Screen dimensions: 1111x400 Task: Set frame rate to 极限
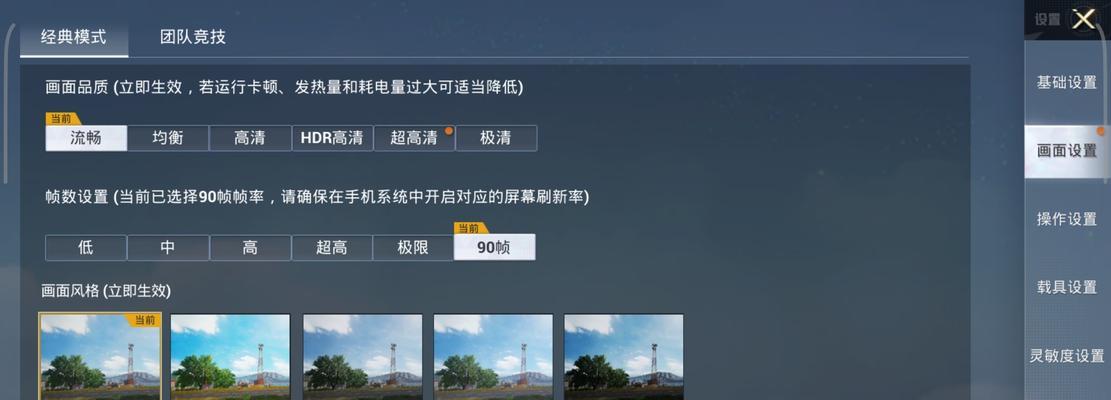tap(413, 248)
